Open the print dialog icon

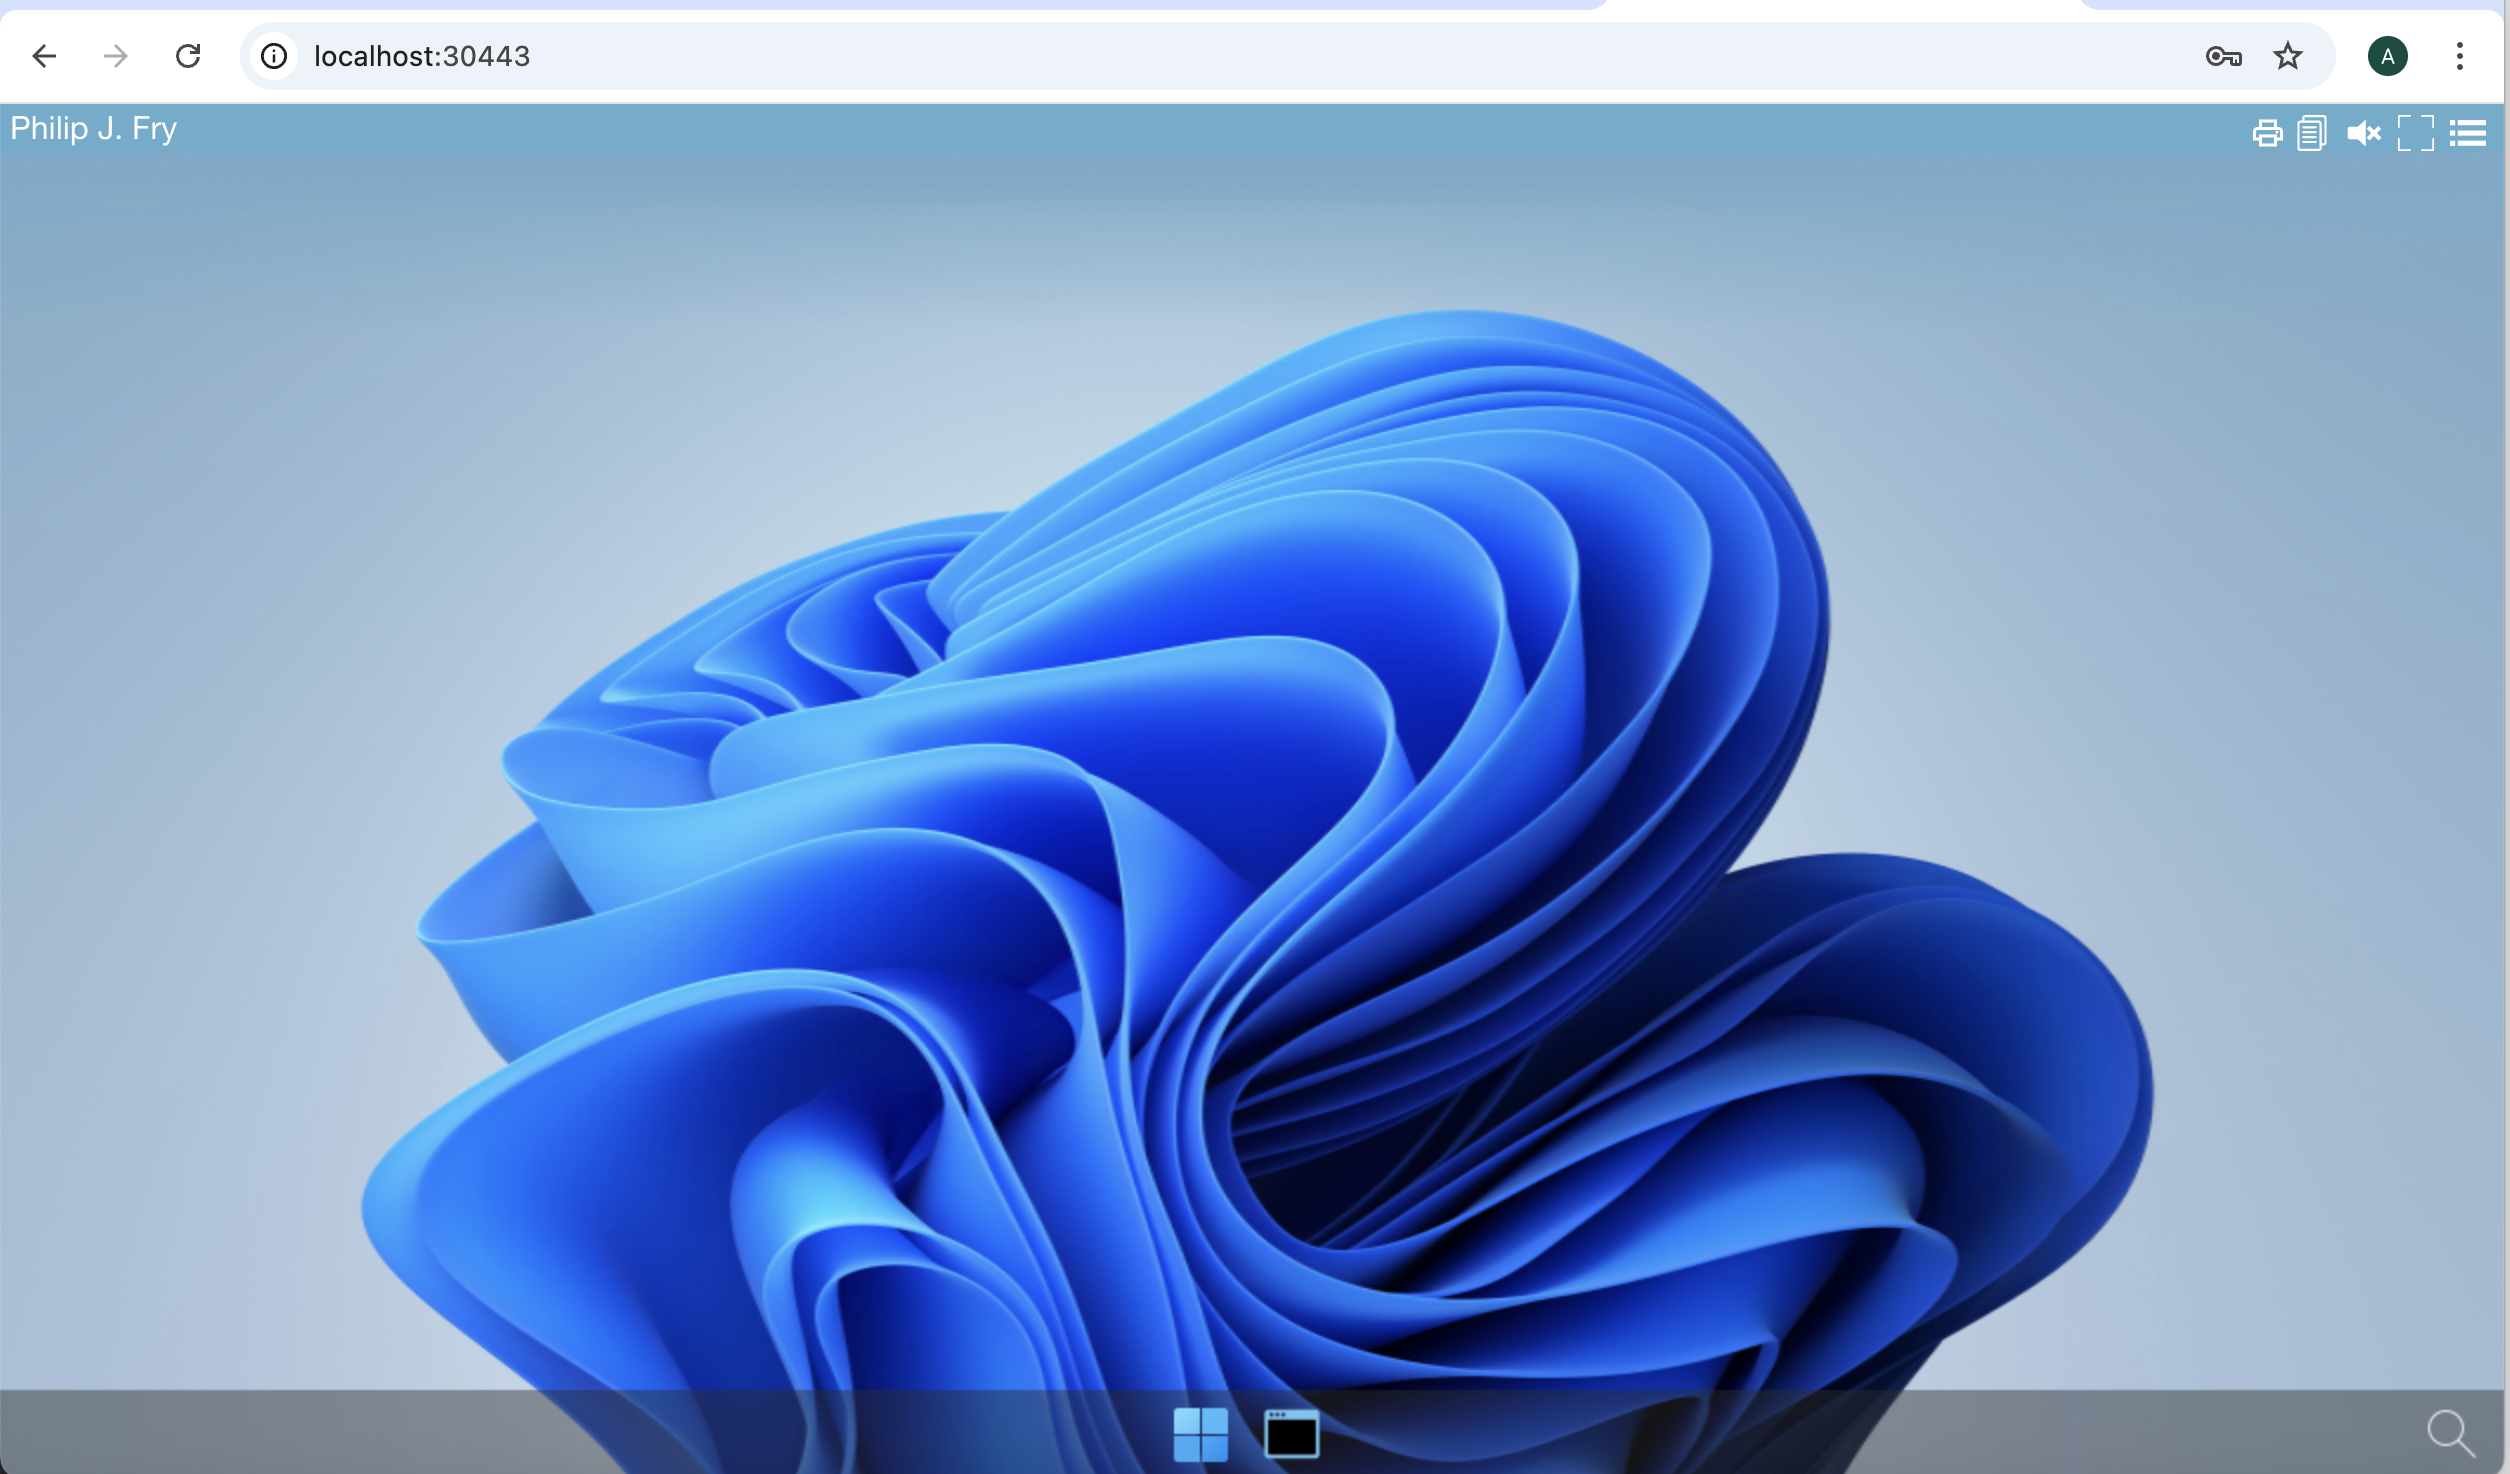[2267, 132]
